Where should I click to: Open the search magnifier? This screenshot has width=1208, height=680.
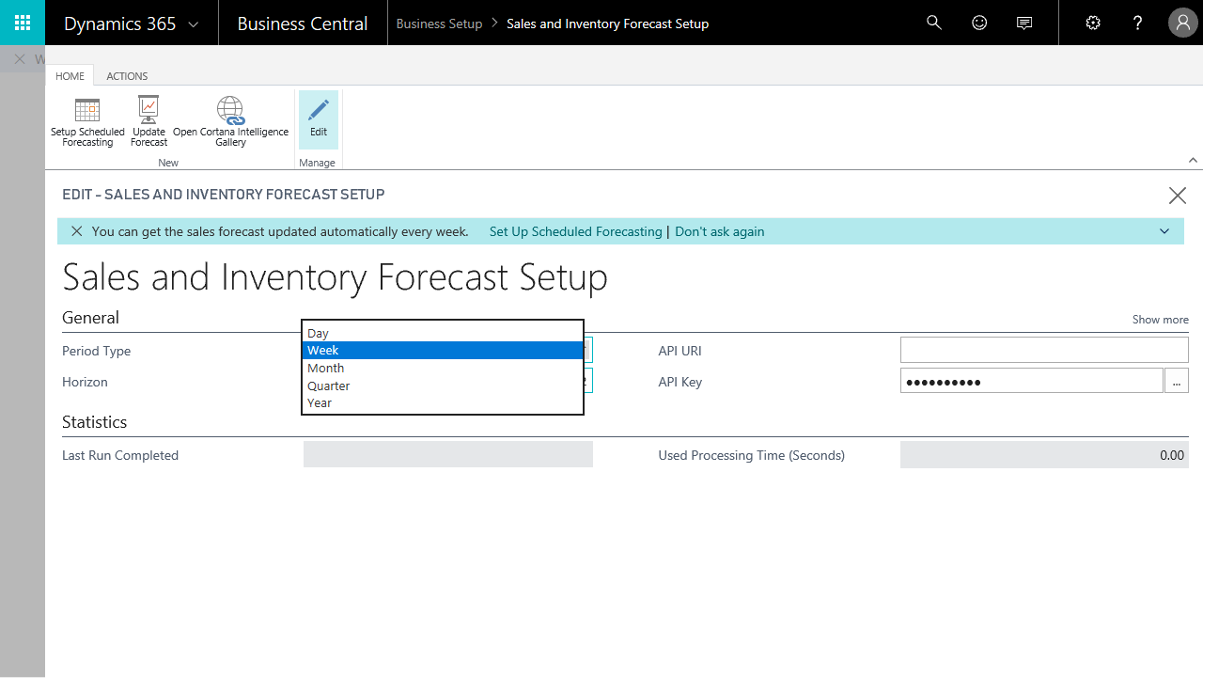point(933,22)
